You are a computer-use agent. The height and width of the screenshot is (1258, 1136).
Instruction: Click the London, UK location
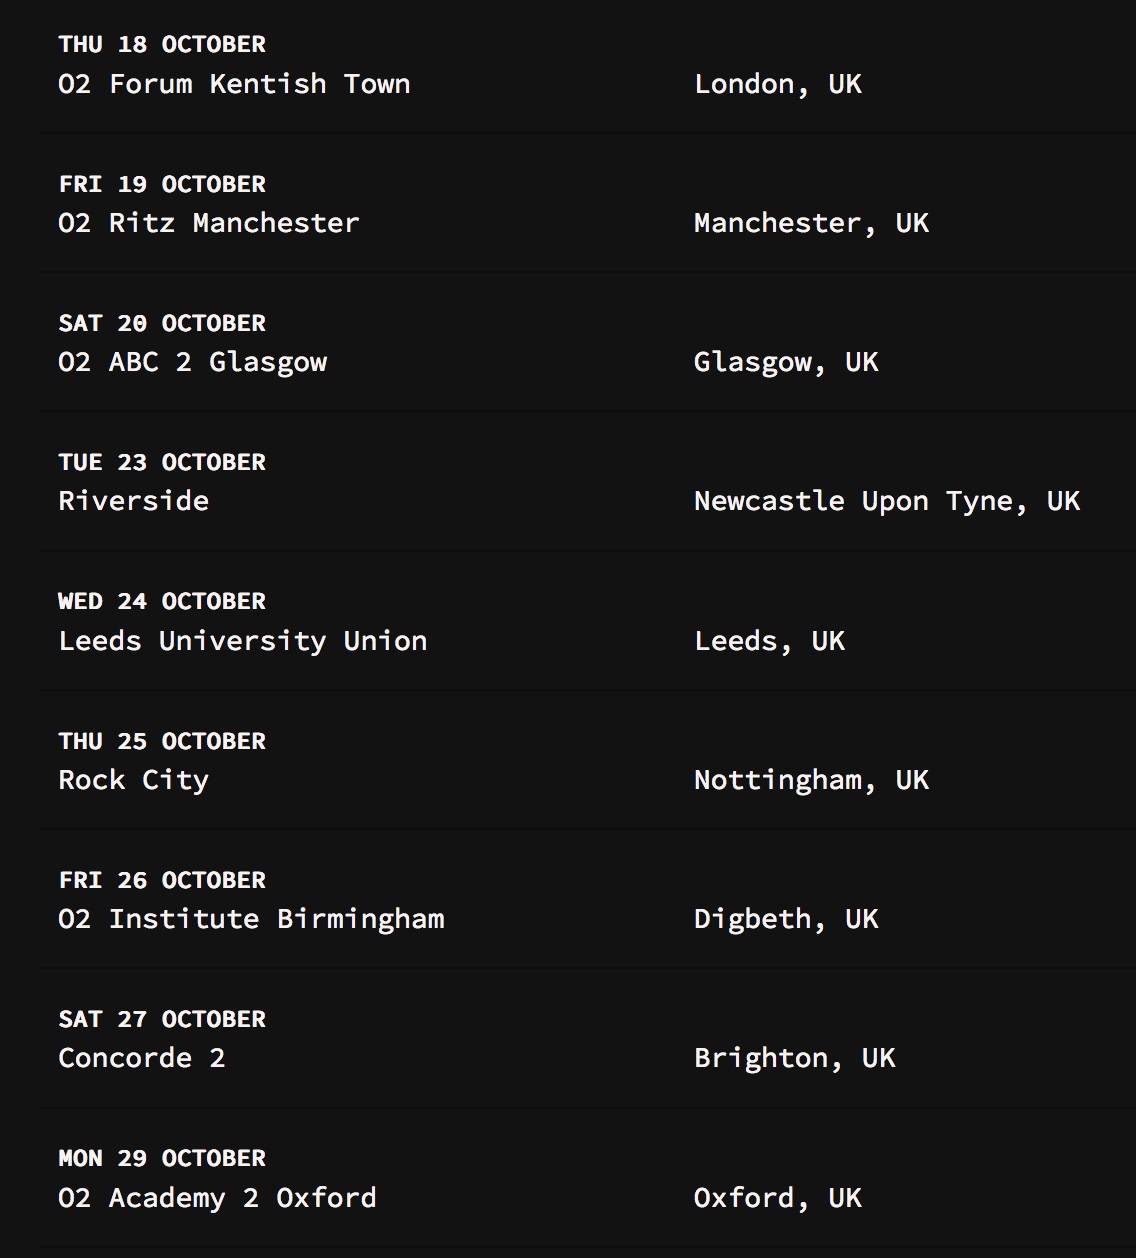tap(778, 84)
